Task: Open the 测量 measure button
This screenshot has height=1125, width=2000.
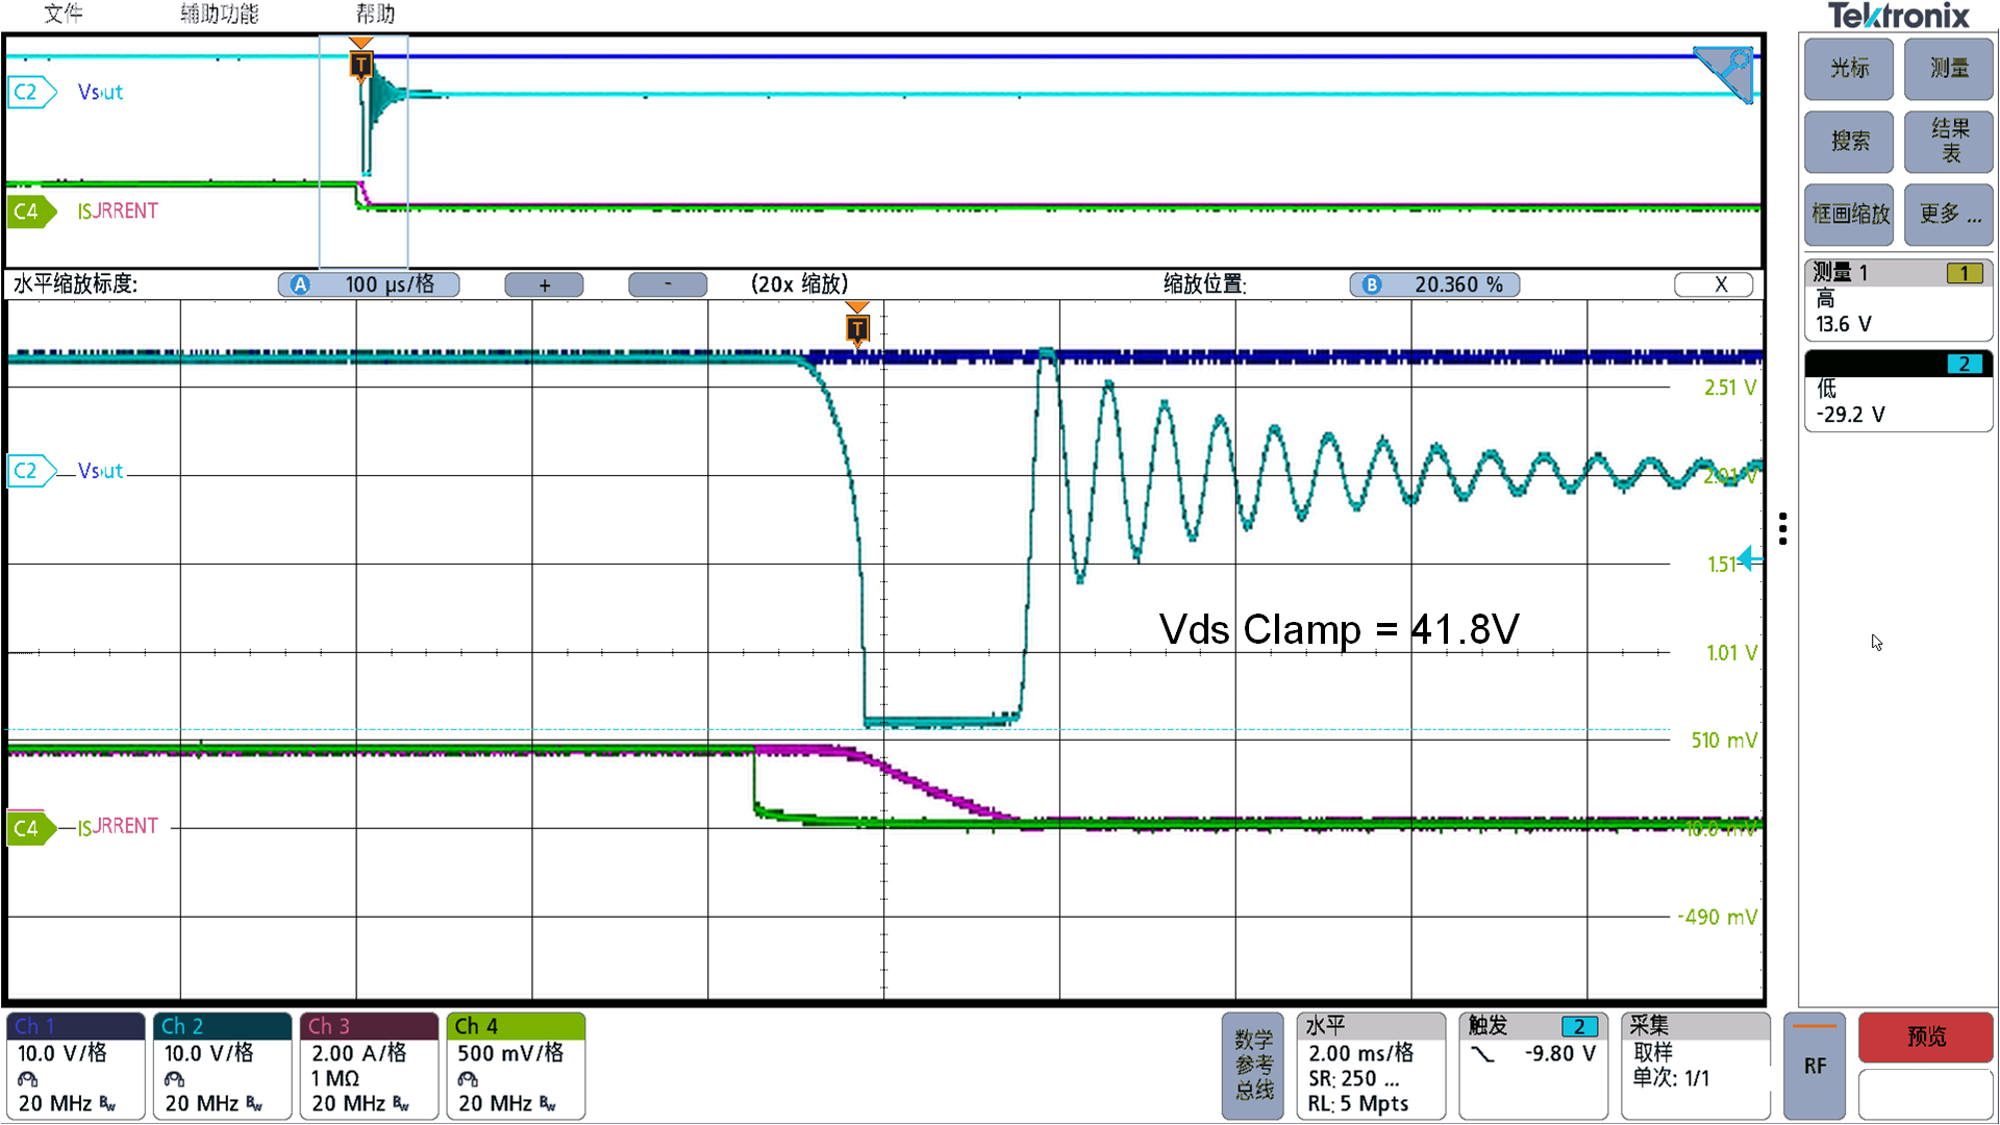Action: [1949, 68]
